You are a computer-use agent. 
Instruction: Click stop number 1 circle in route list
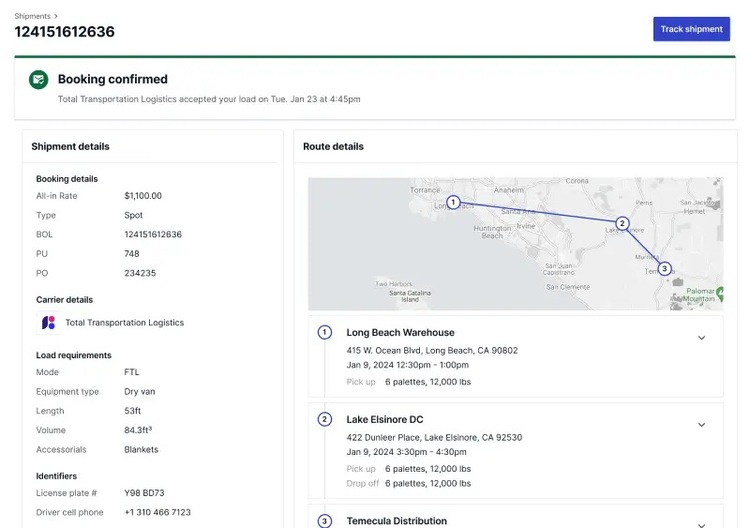(x=325, y=332)
